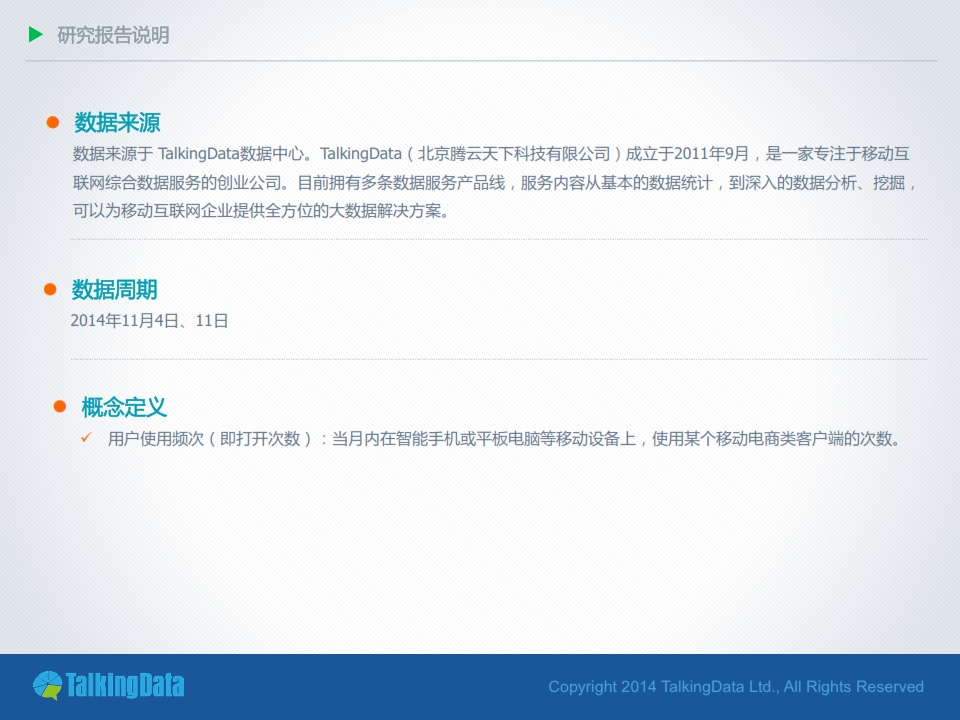Image resolution: width=960 pixels, height=720 pixels.
Task: Click the date text 2014年11月4日、11日
Action: point(149,321)
